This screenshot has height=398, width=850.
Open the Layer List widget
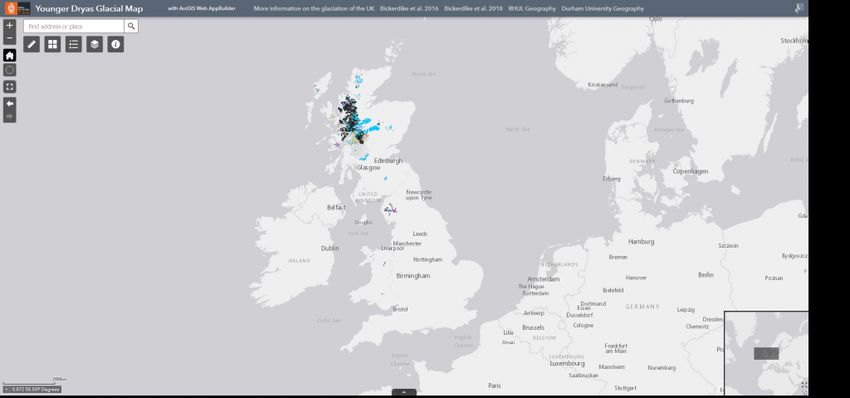tap(95, 44)
